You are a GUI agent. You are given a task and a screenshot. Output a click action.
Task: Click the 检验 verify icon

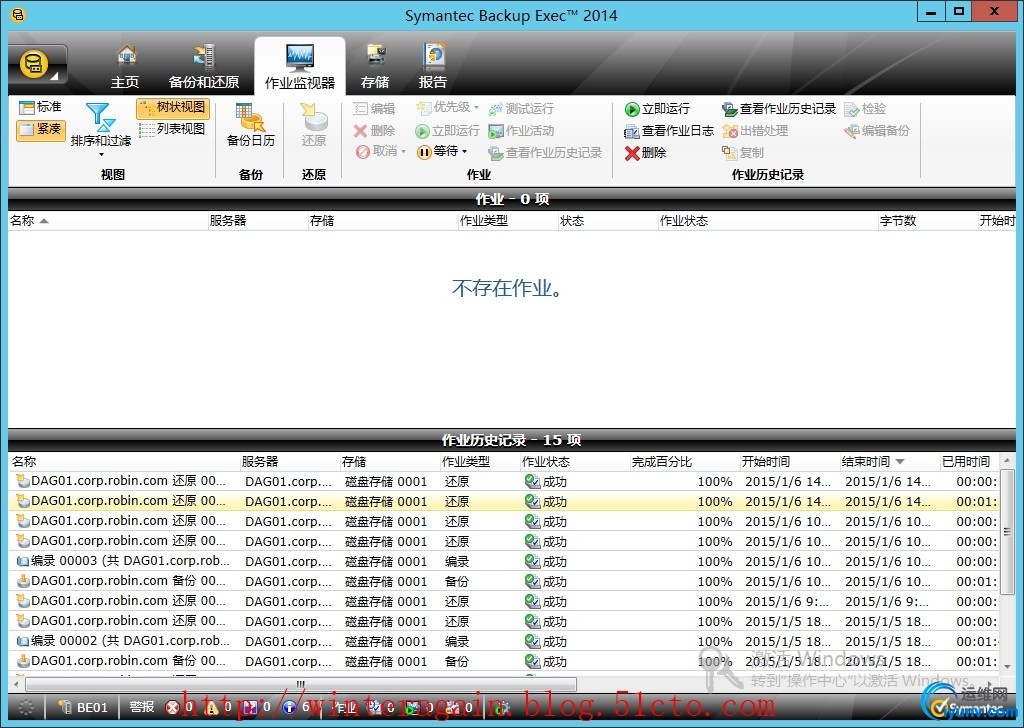point(852,109)
